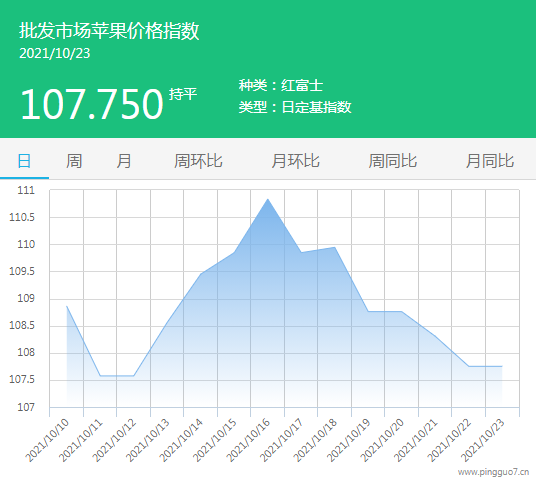Switch to 月环比 month-over-month tab
The image size is (536, 483).
295,161
